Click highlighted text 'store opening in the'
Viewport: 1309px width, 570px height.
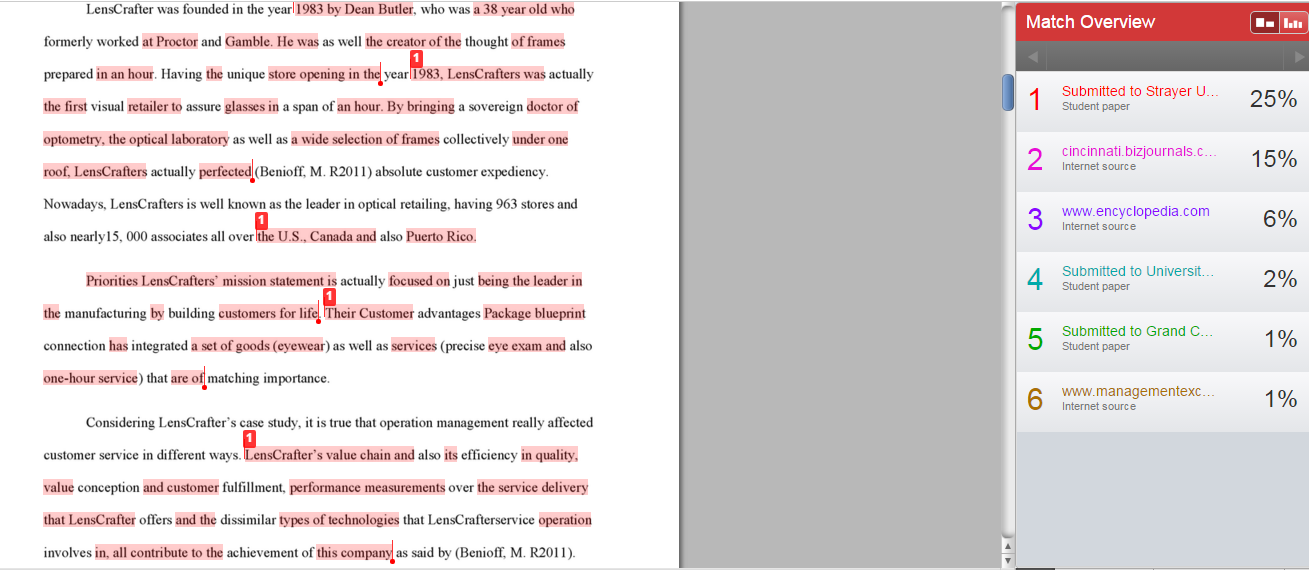click(324, 74)
